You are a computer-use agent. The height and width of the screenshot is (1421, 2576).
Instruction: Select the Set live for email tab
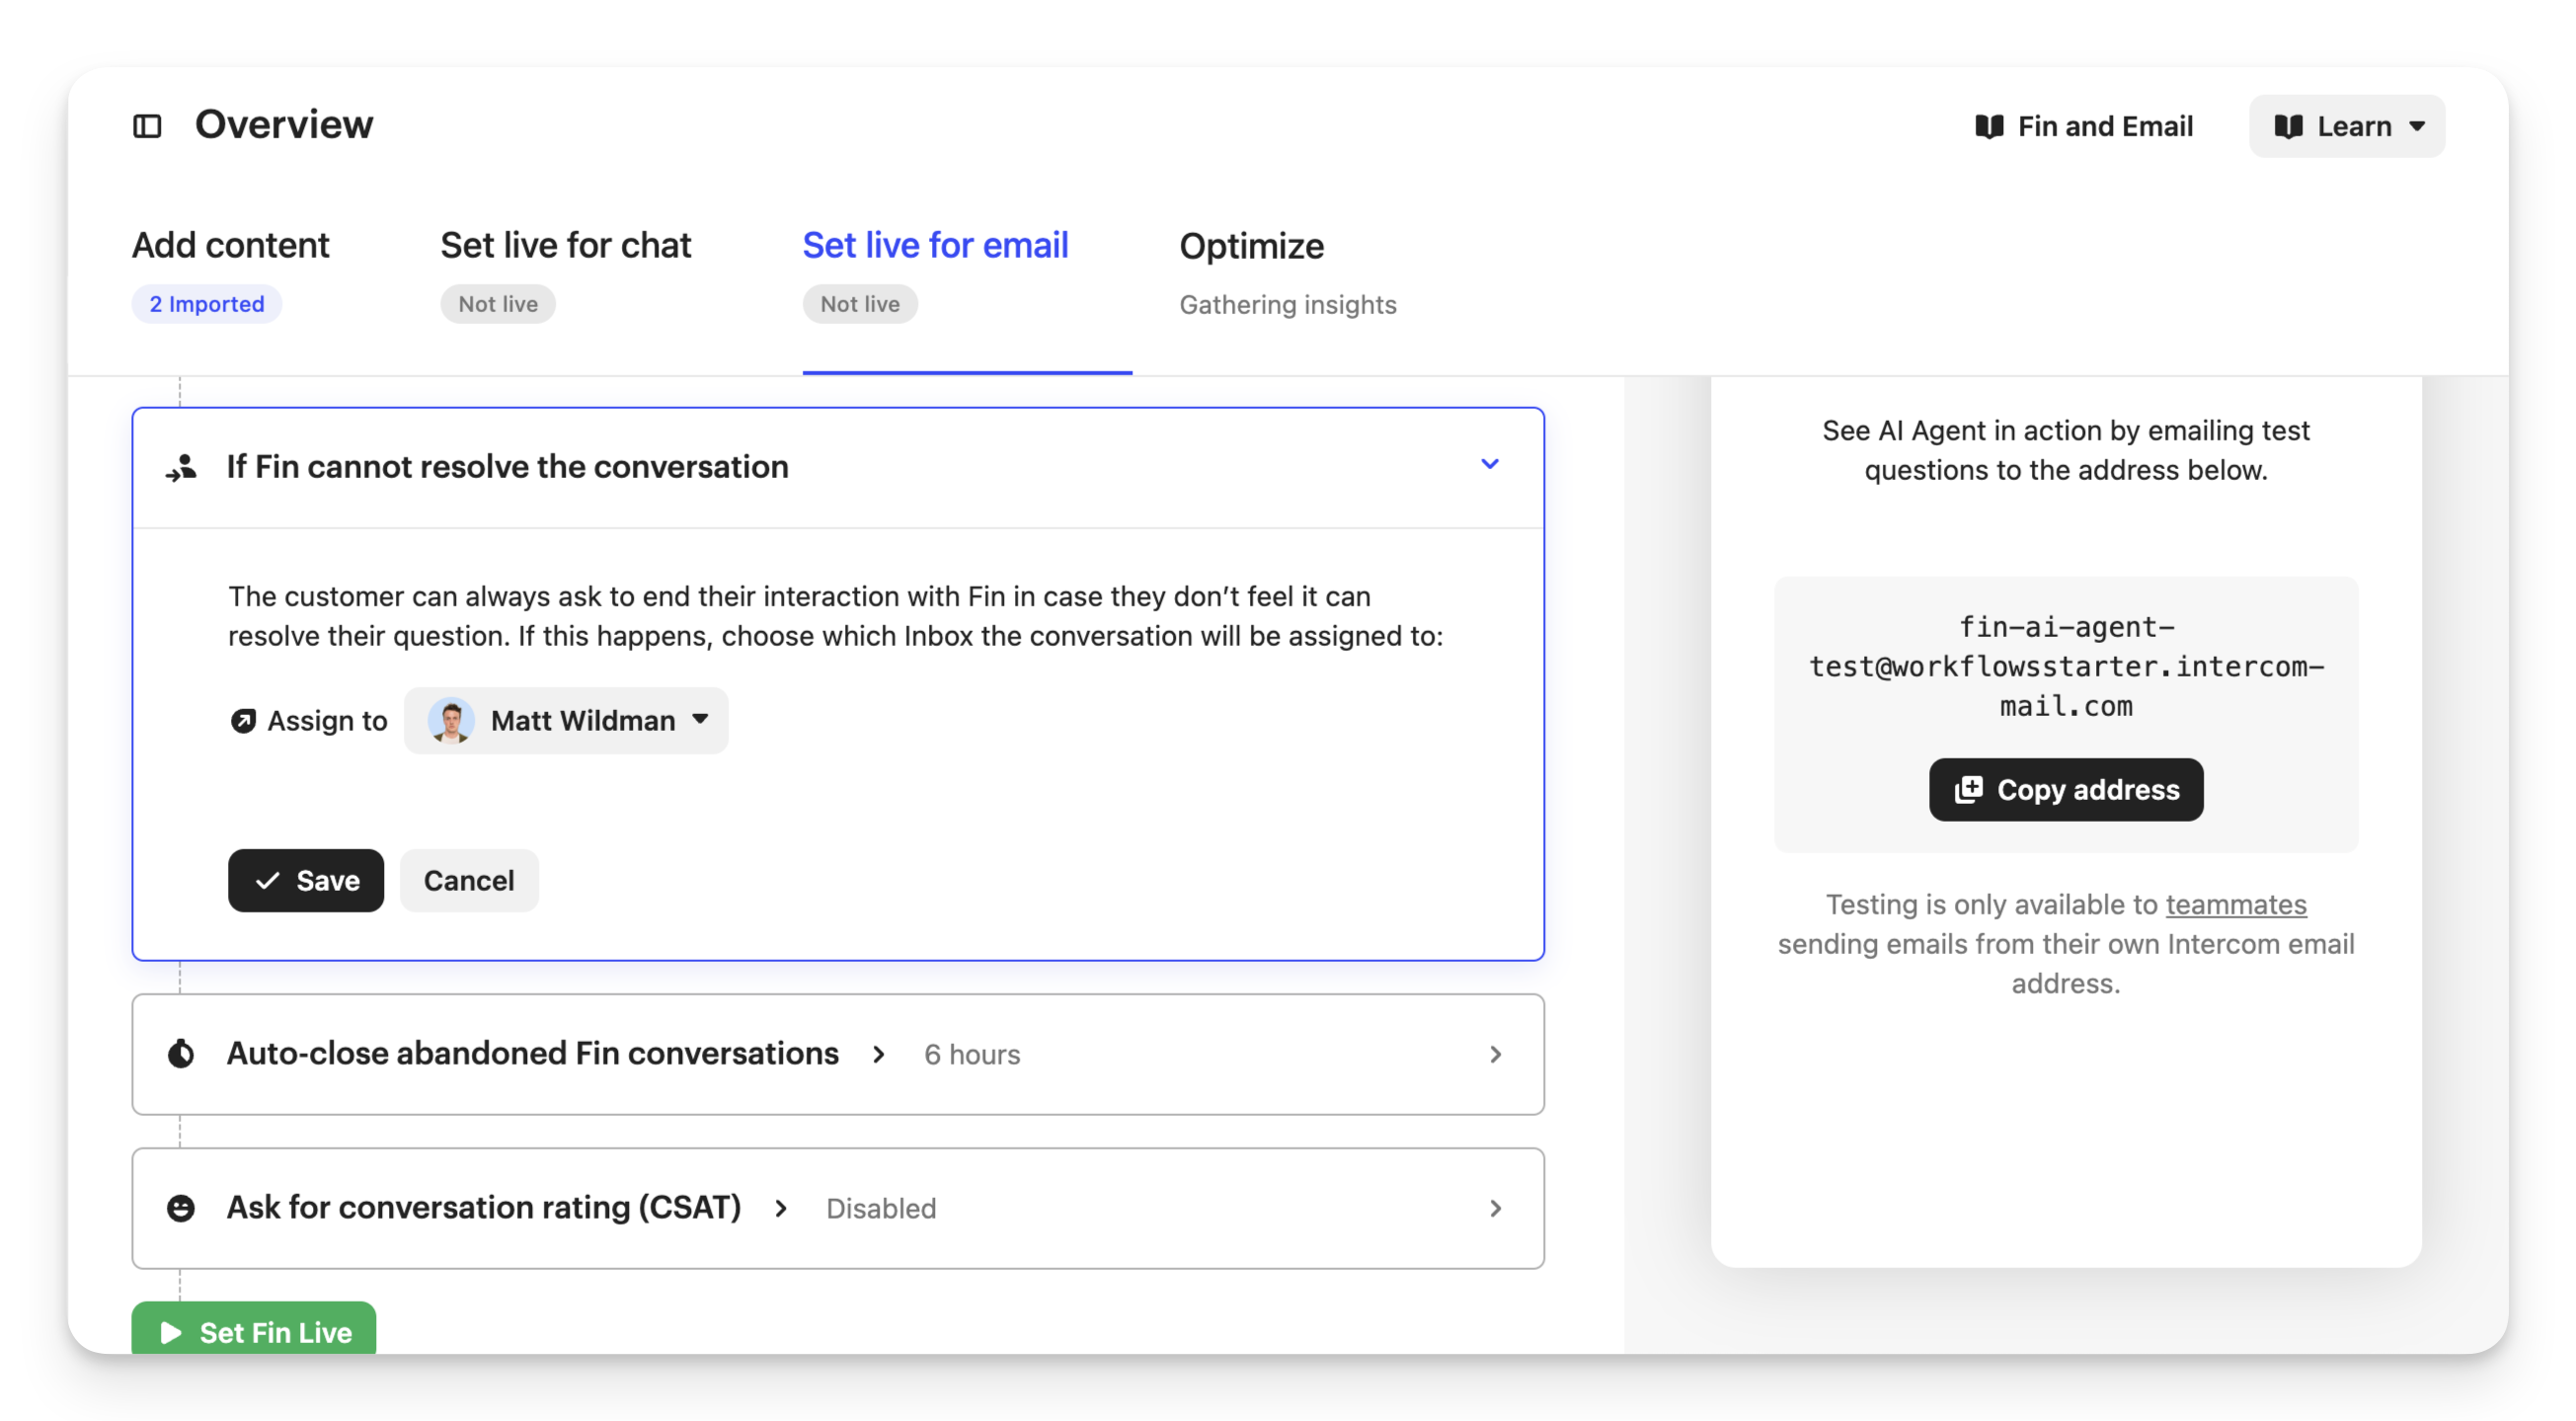935,246
